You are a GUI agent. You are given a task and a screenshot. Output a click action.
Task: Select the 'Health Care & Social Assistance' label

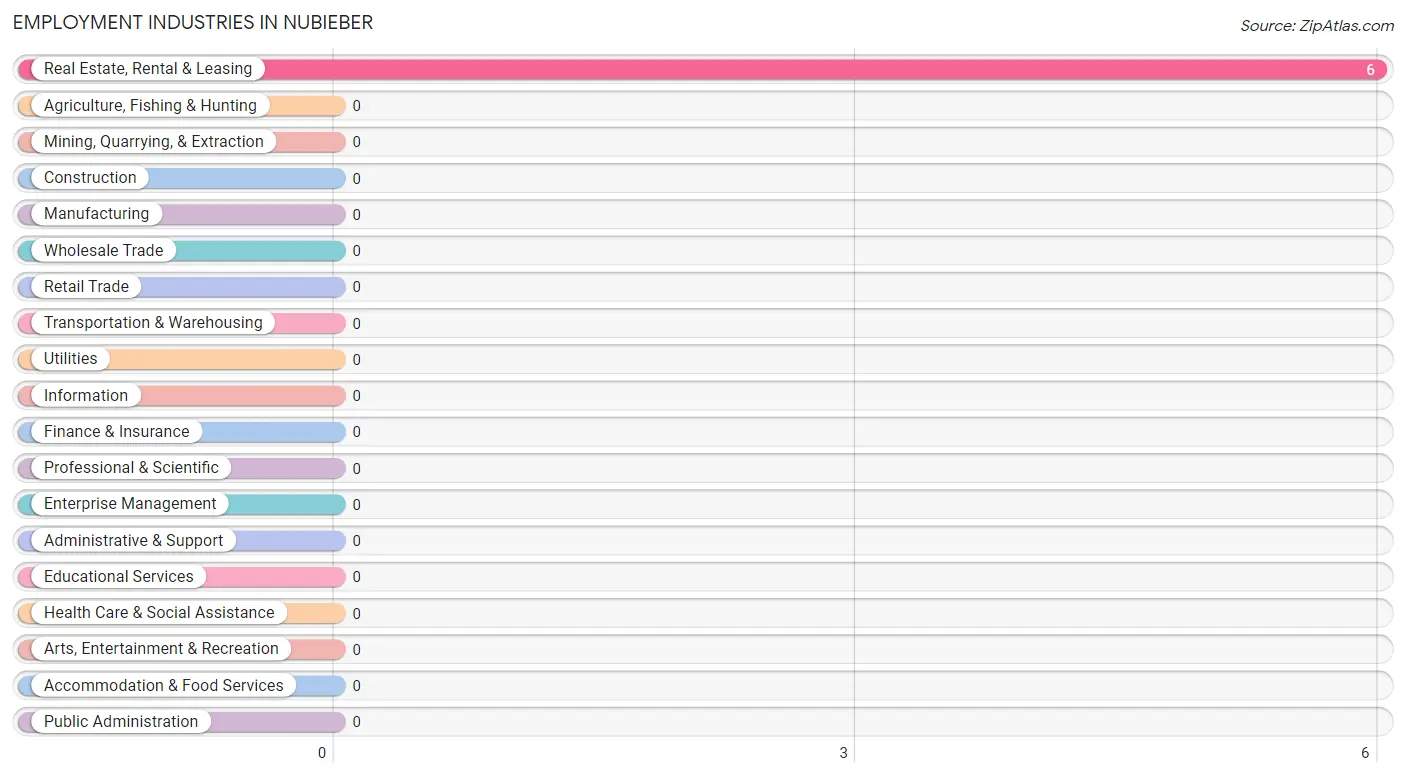(x=159, y=613)
